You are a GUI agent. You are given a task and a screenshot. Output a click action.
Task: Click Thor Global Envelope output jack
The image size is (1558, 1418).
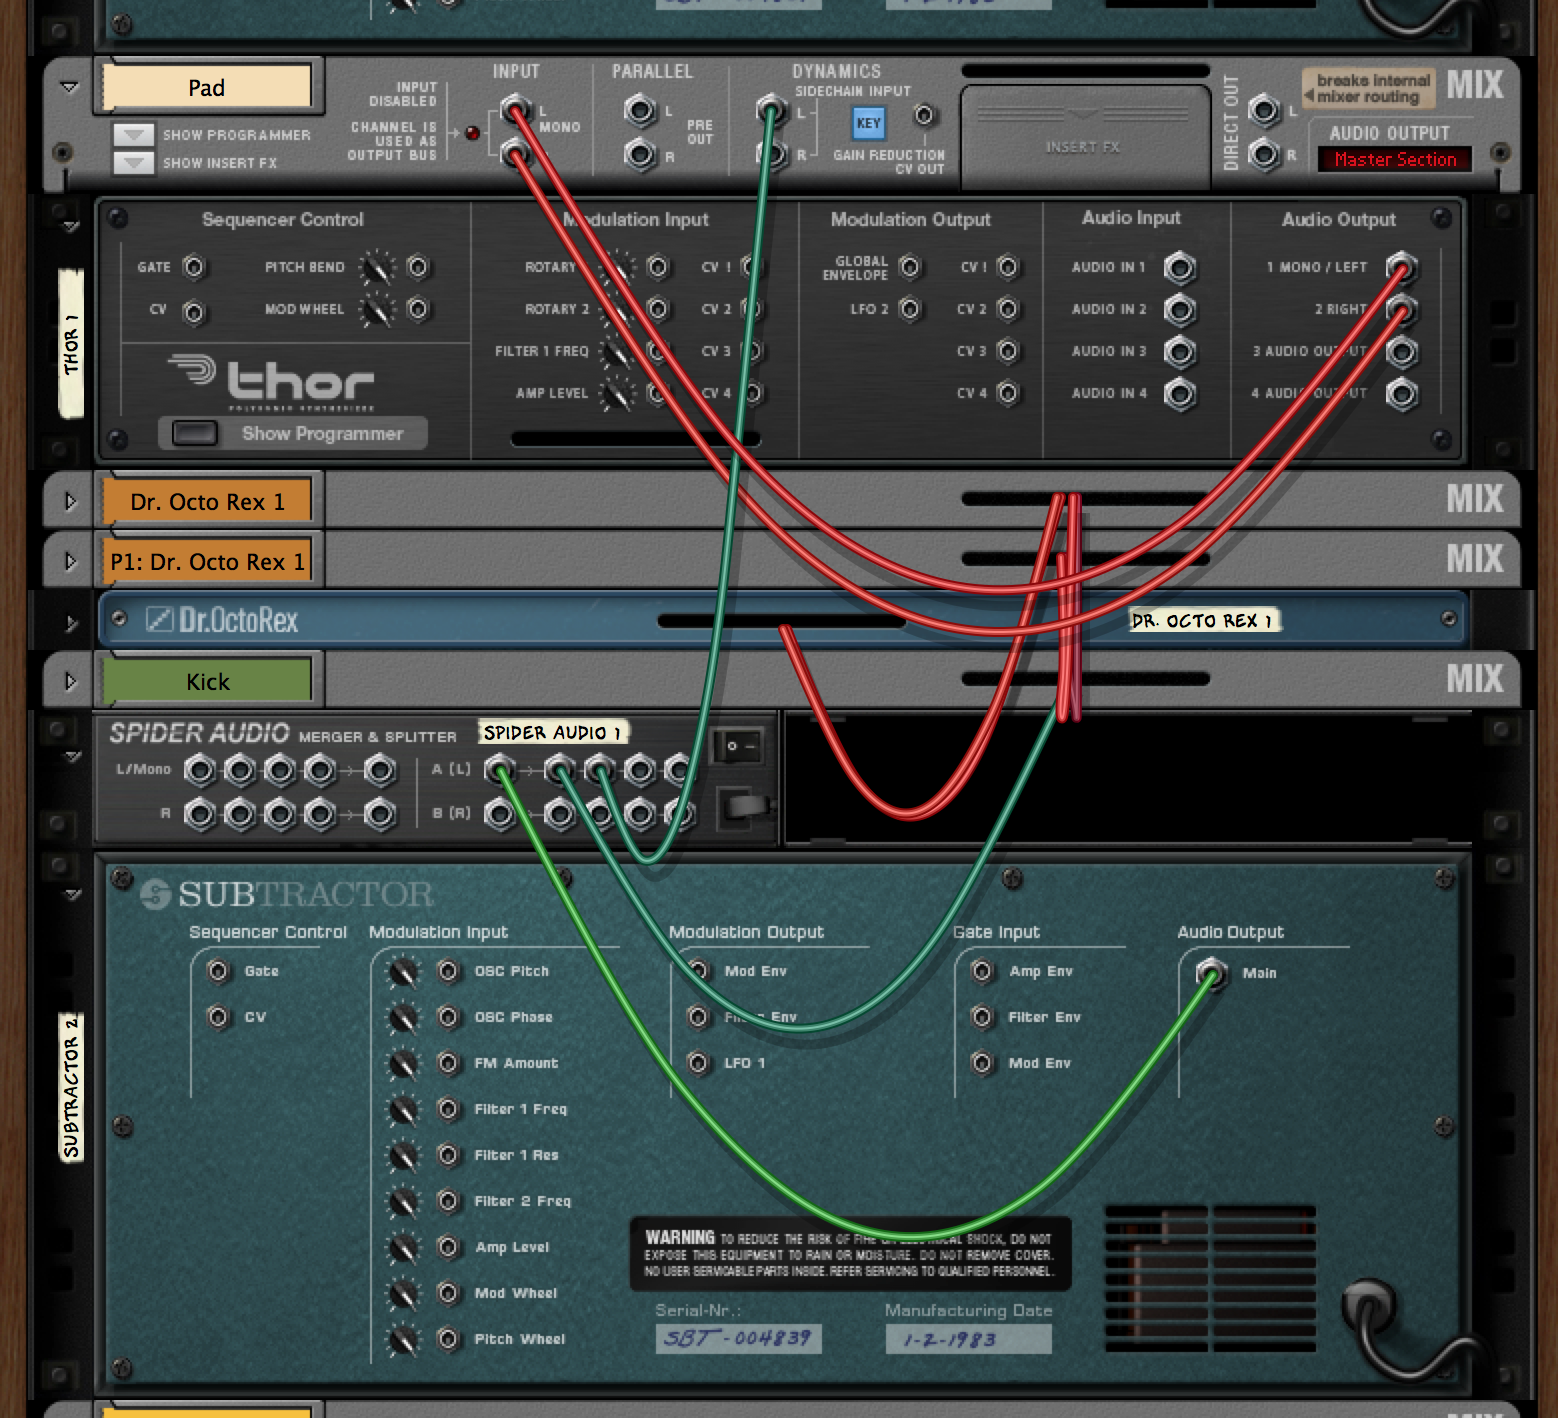click(909, 267)
